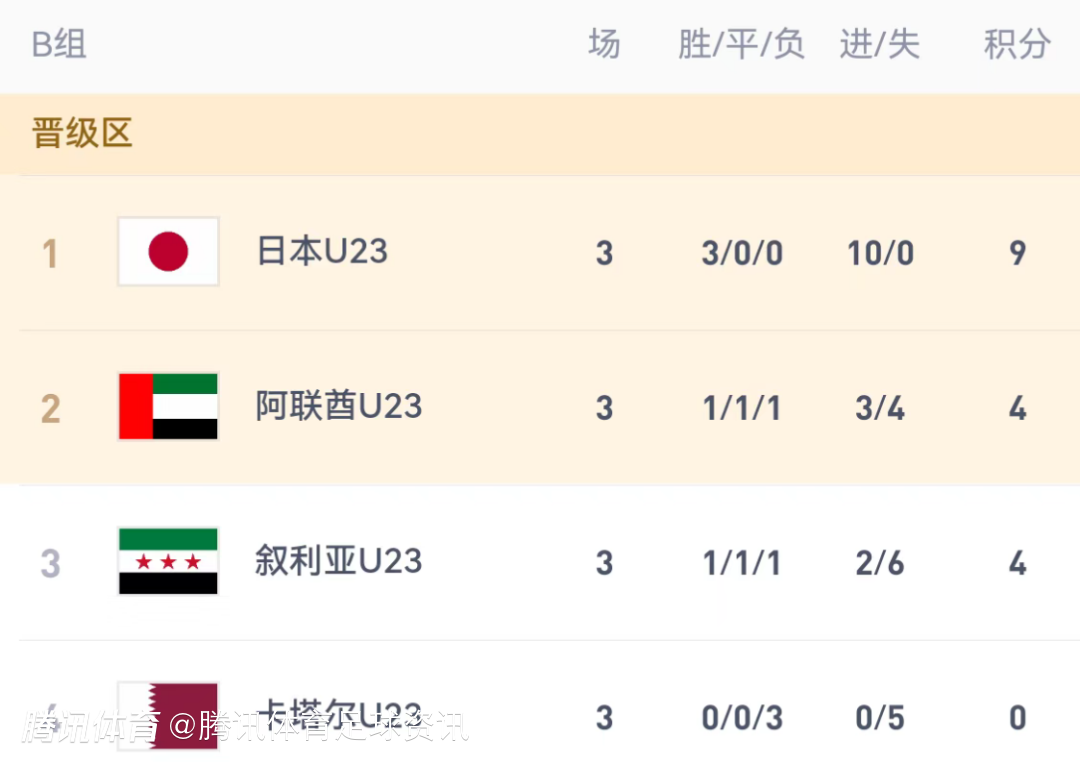Click the Japan flag icon
Image resolution: width=1080 pixels, height=762 pixels.
click(168, 252)
